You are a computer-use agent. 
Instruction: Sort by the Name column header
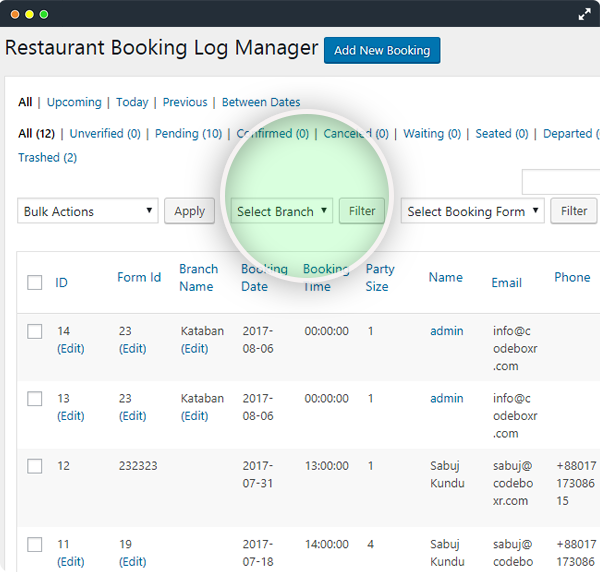[x=445, y=277]
